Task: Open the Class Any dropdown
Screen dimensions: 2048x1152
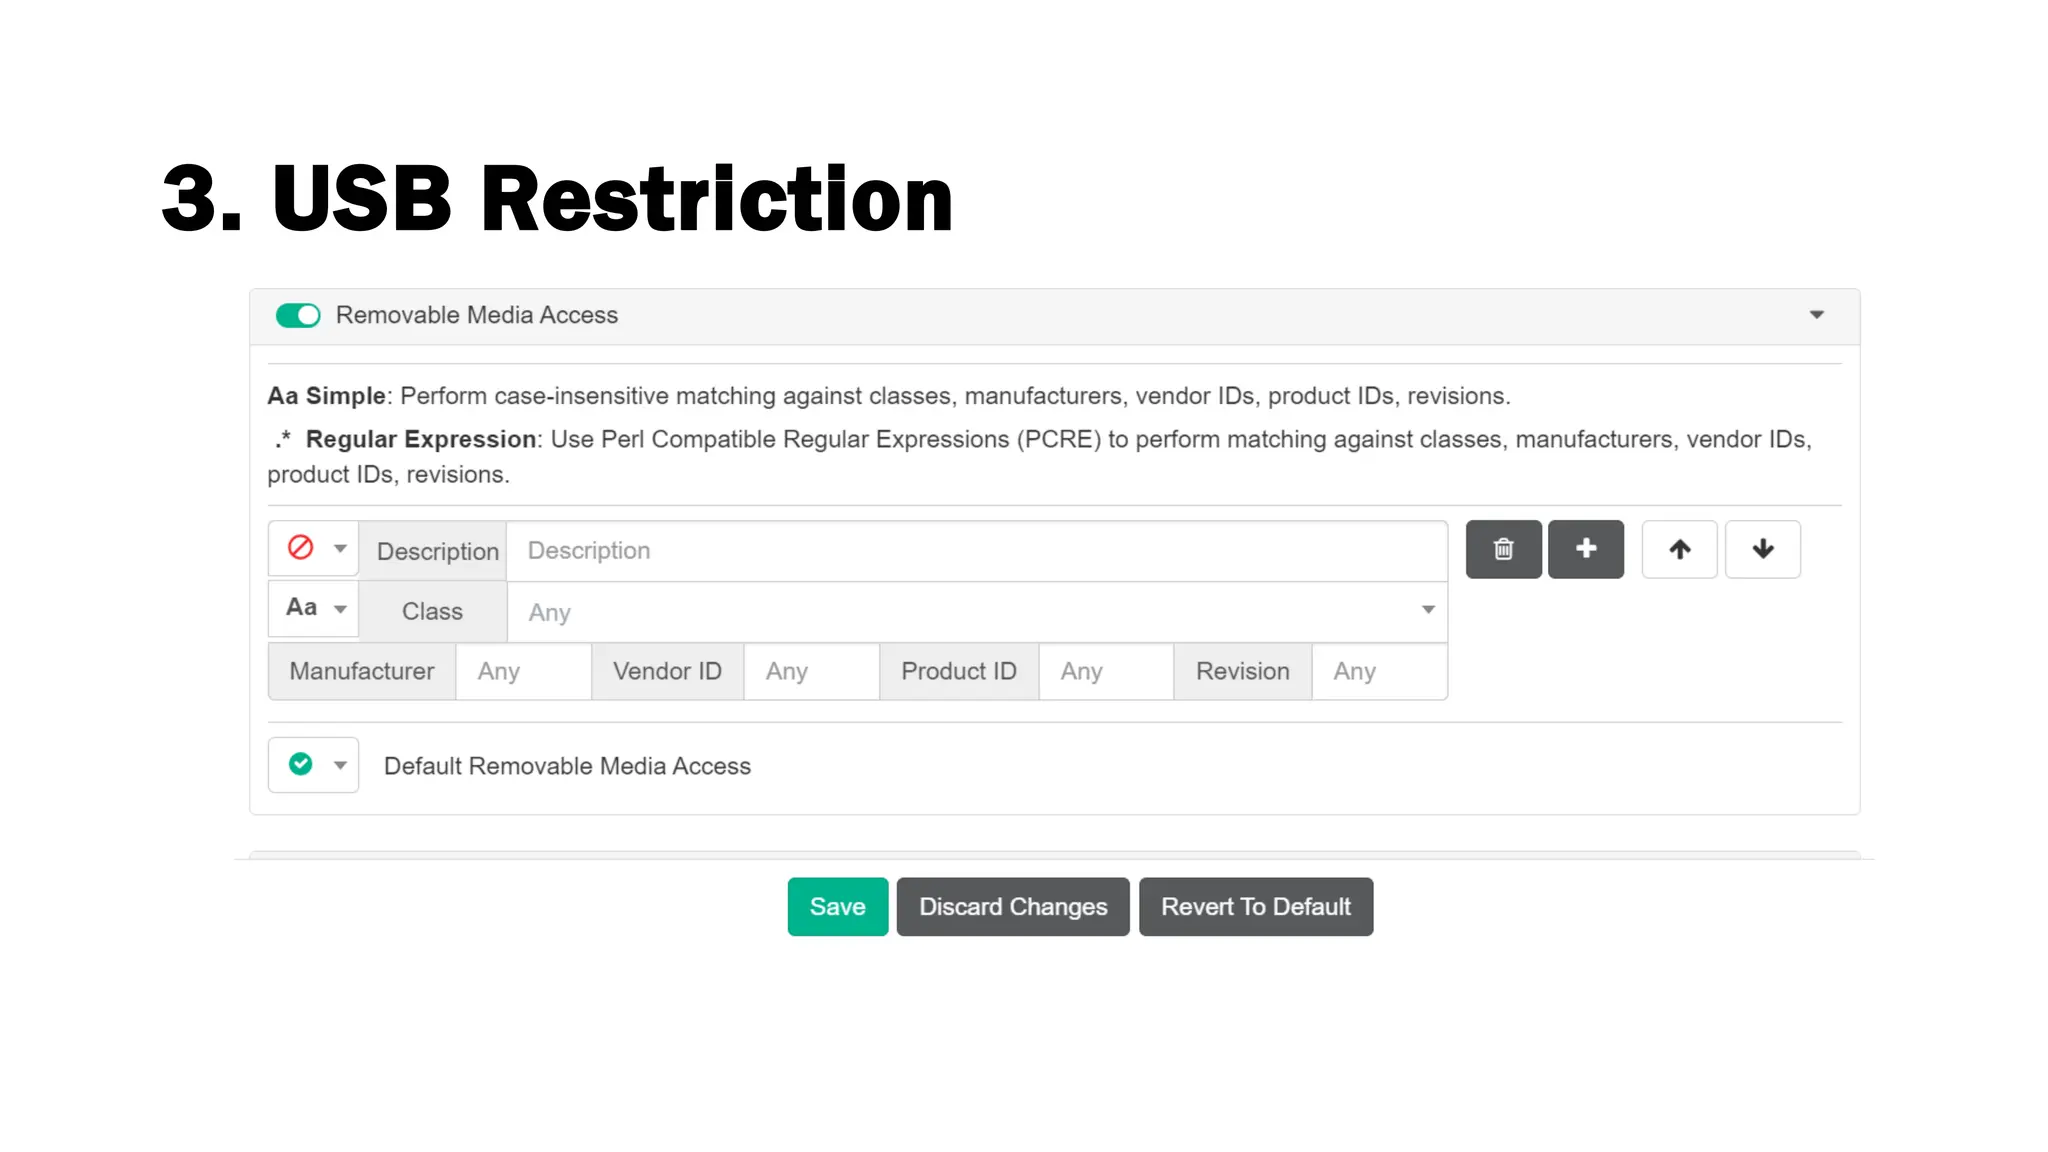Action: coord(976,612)
